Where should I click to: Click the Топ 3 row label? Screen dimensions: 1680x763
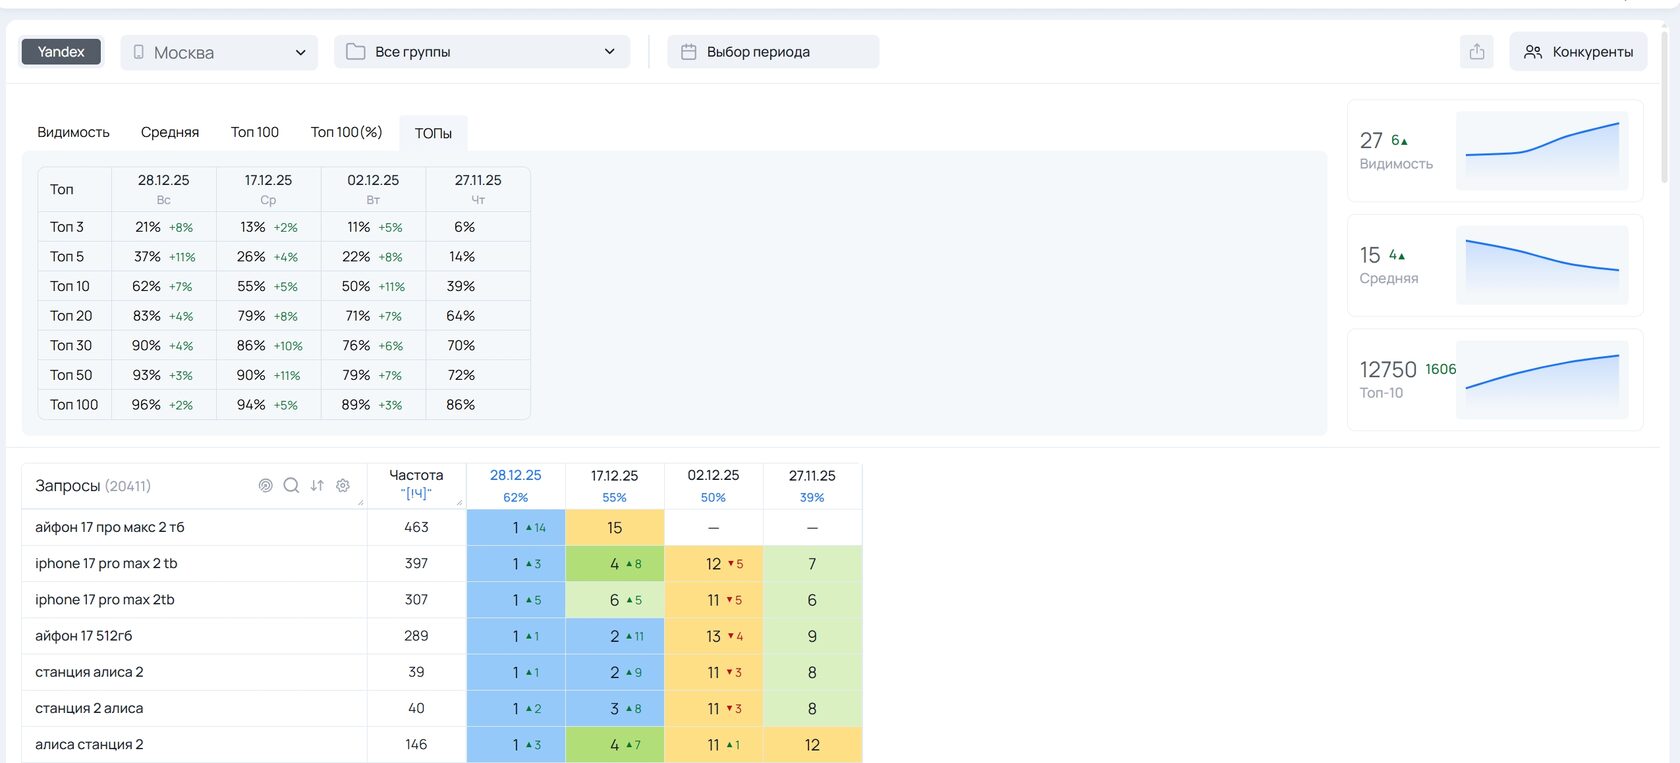pos(67,227)
